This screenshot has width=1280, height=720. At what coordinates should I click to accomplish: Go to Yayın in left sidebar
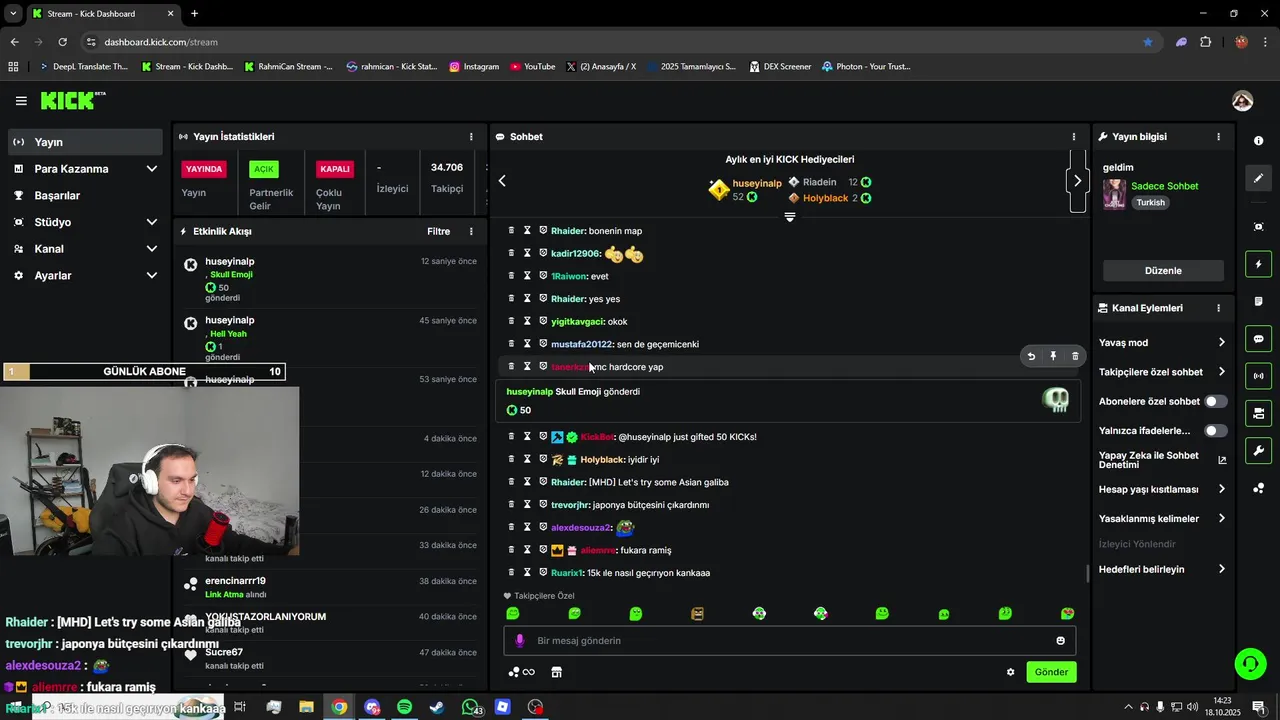85,142
